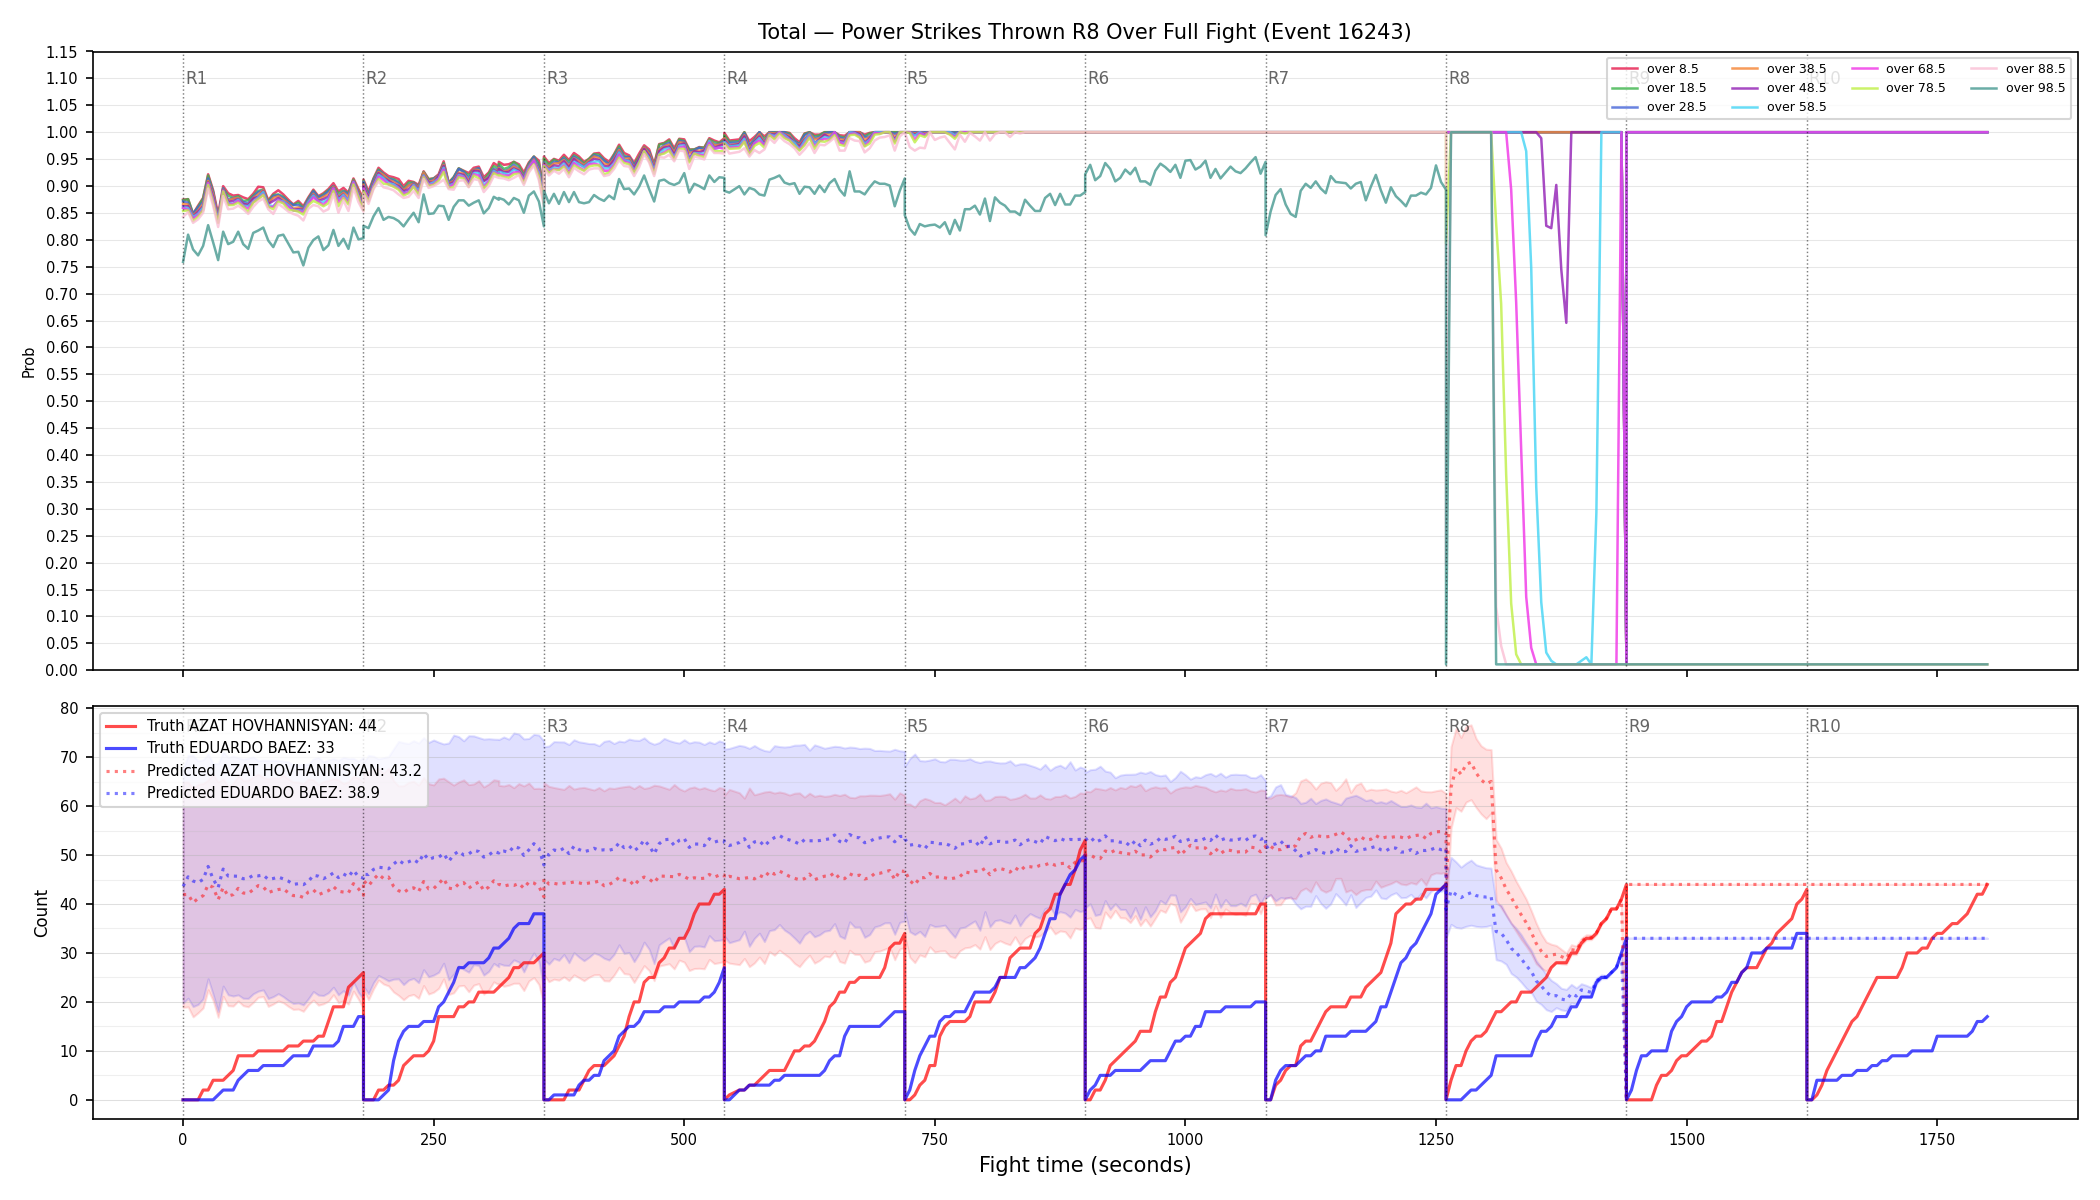This screenshot has height=1200, width=2100.
Task: Click the 1250 tick on time axis
Action: pyautogui.click(x=1436, y=1139)
